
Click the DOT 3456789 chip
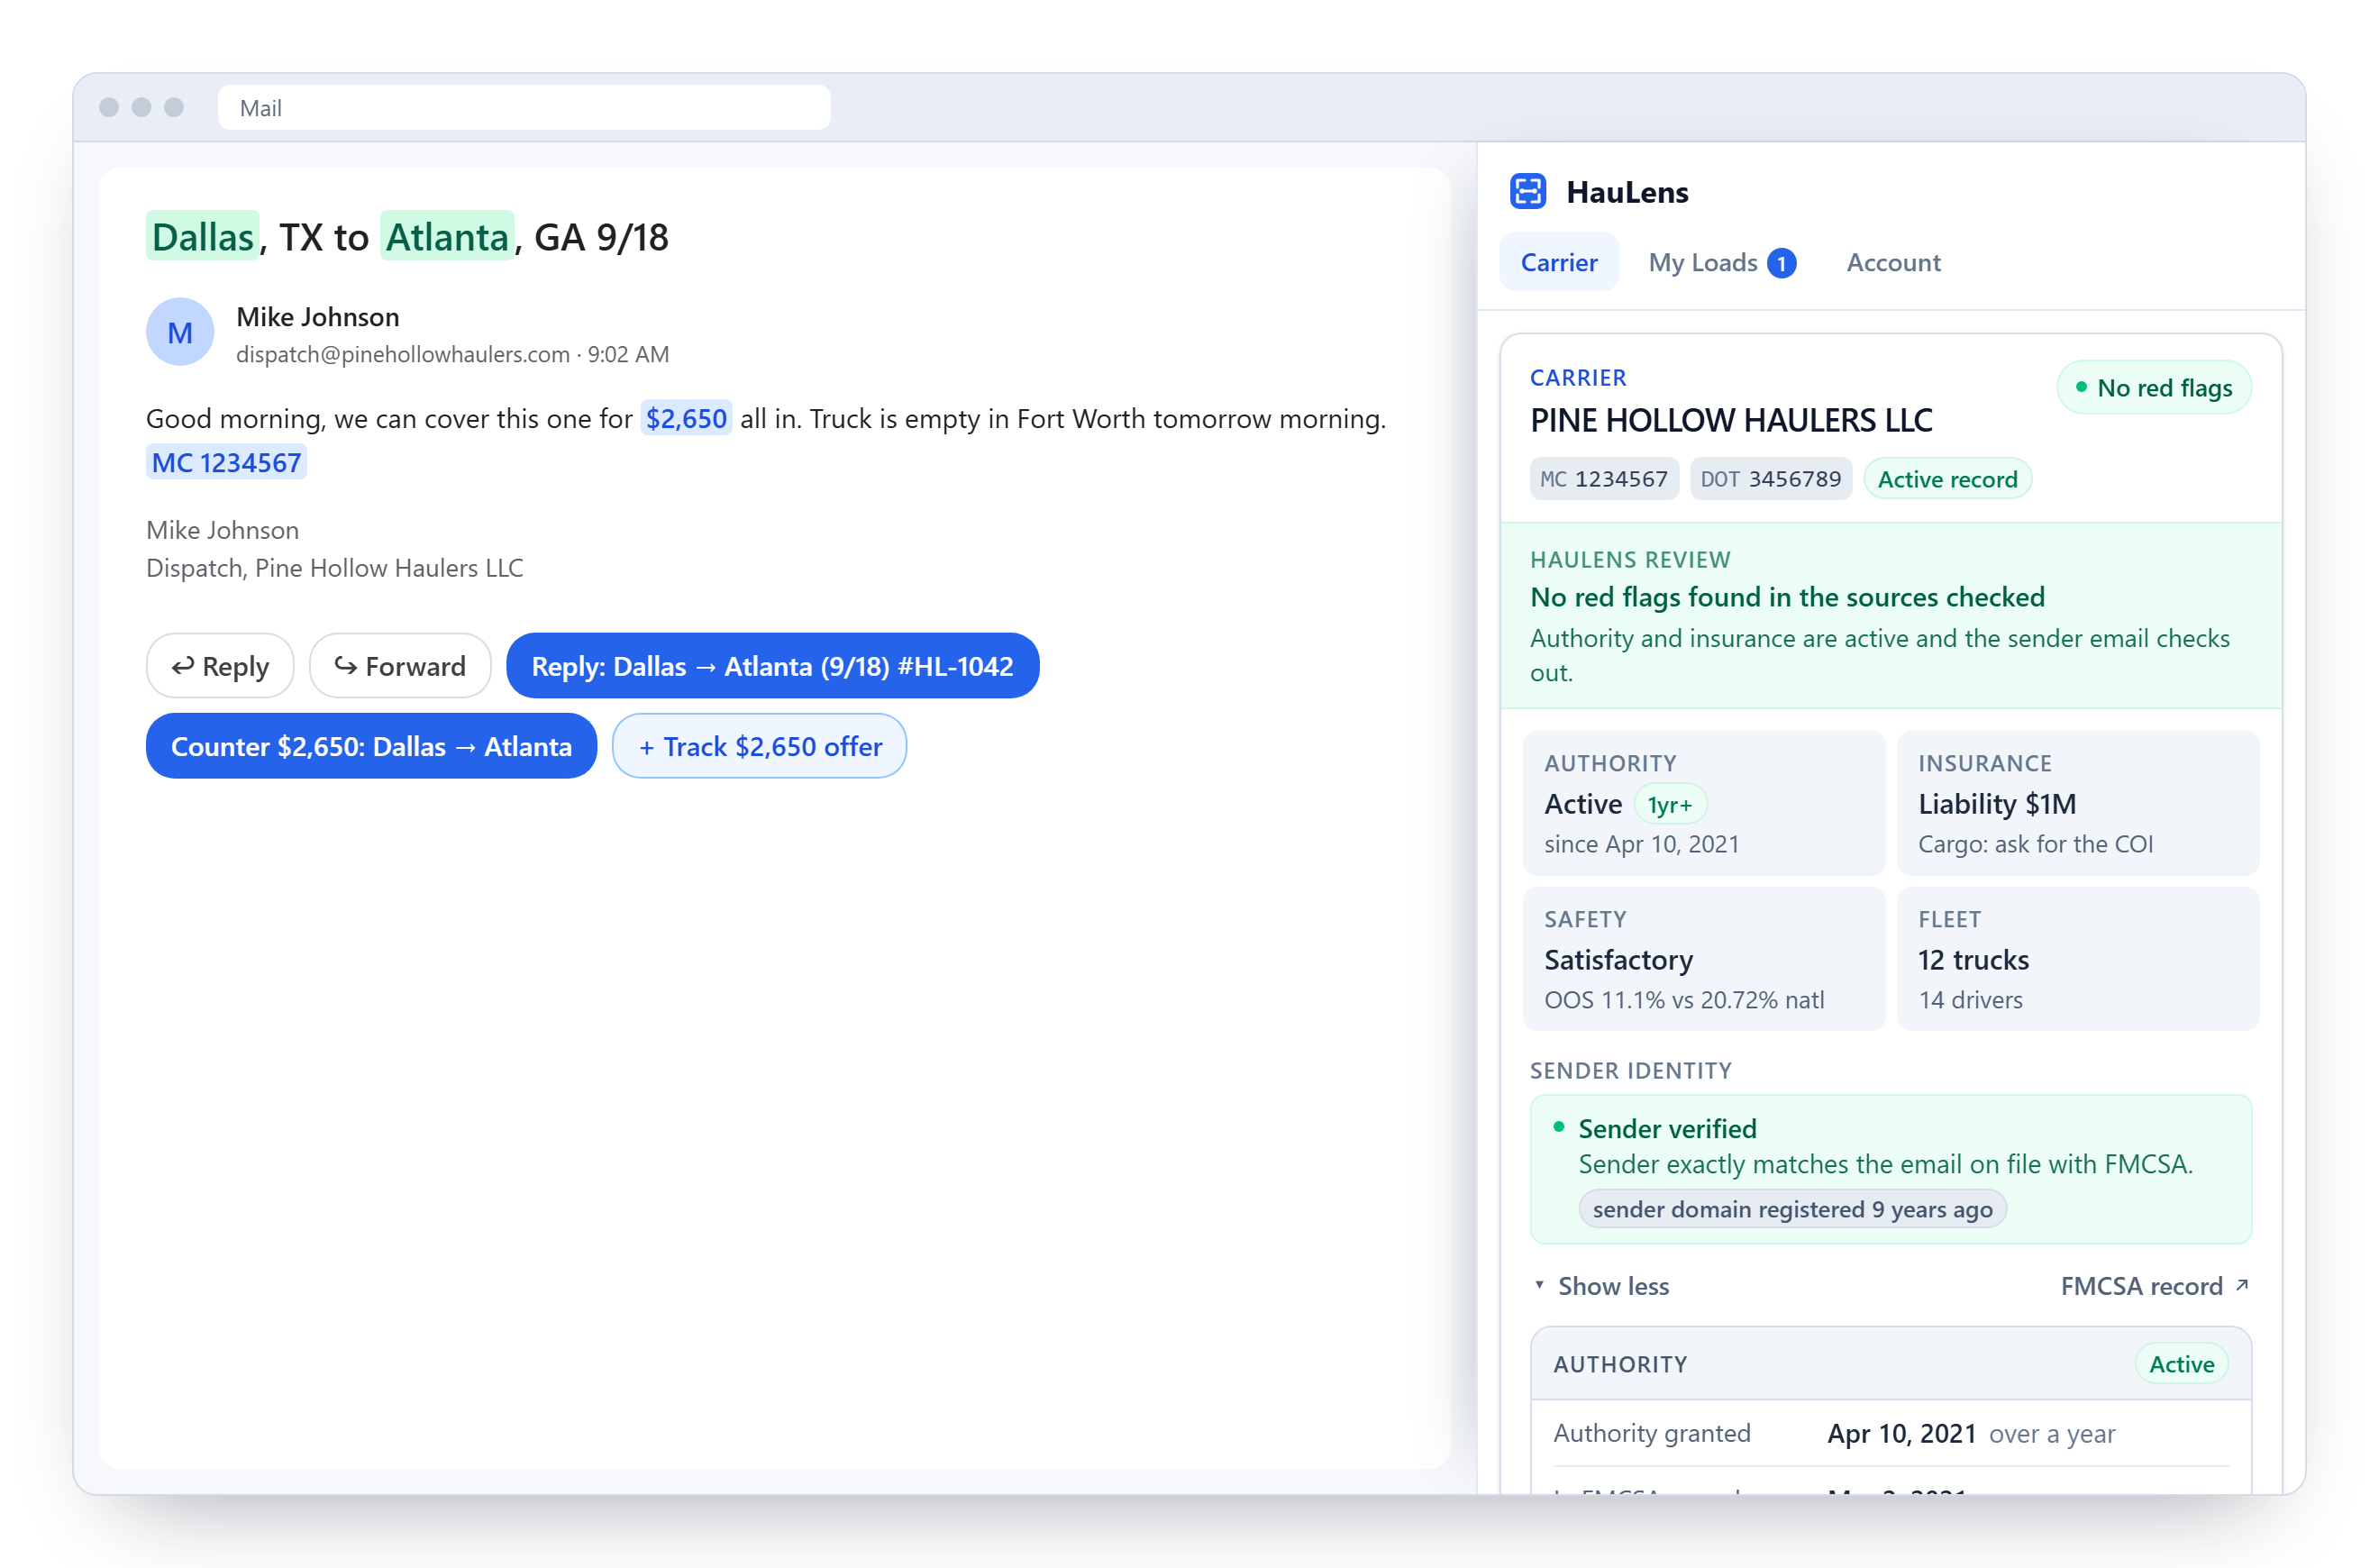coord(1770,479)
